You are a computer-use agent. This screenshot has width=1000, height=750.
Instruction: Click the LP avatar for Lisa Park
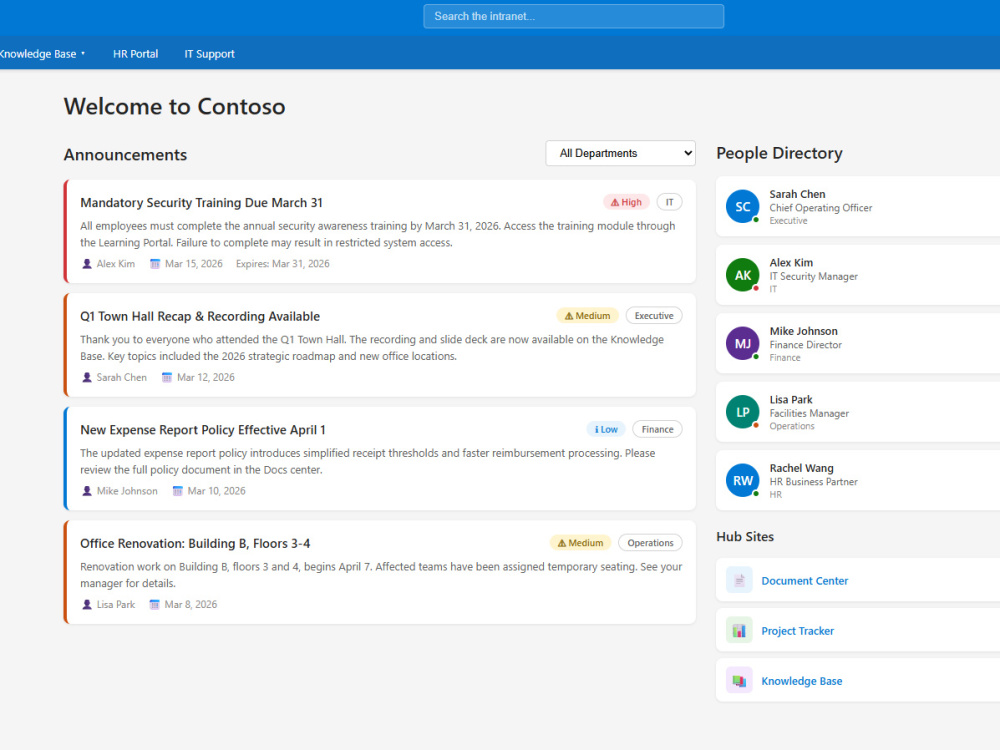[x=742, y=412]
